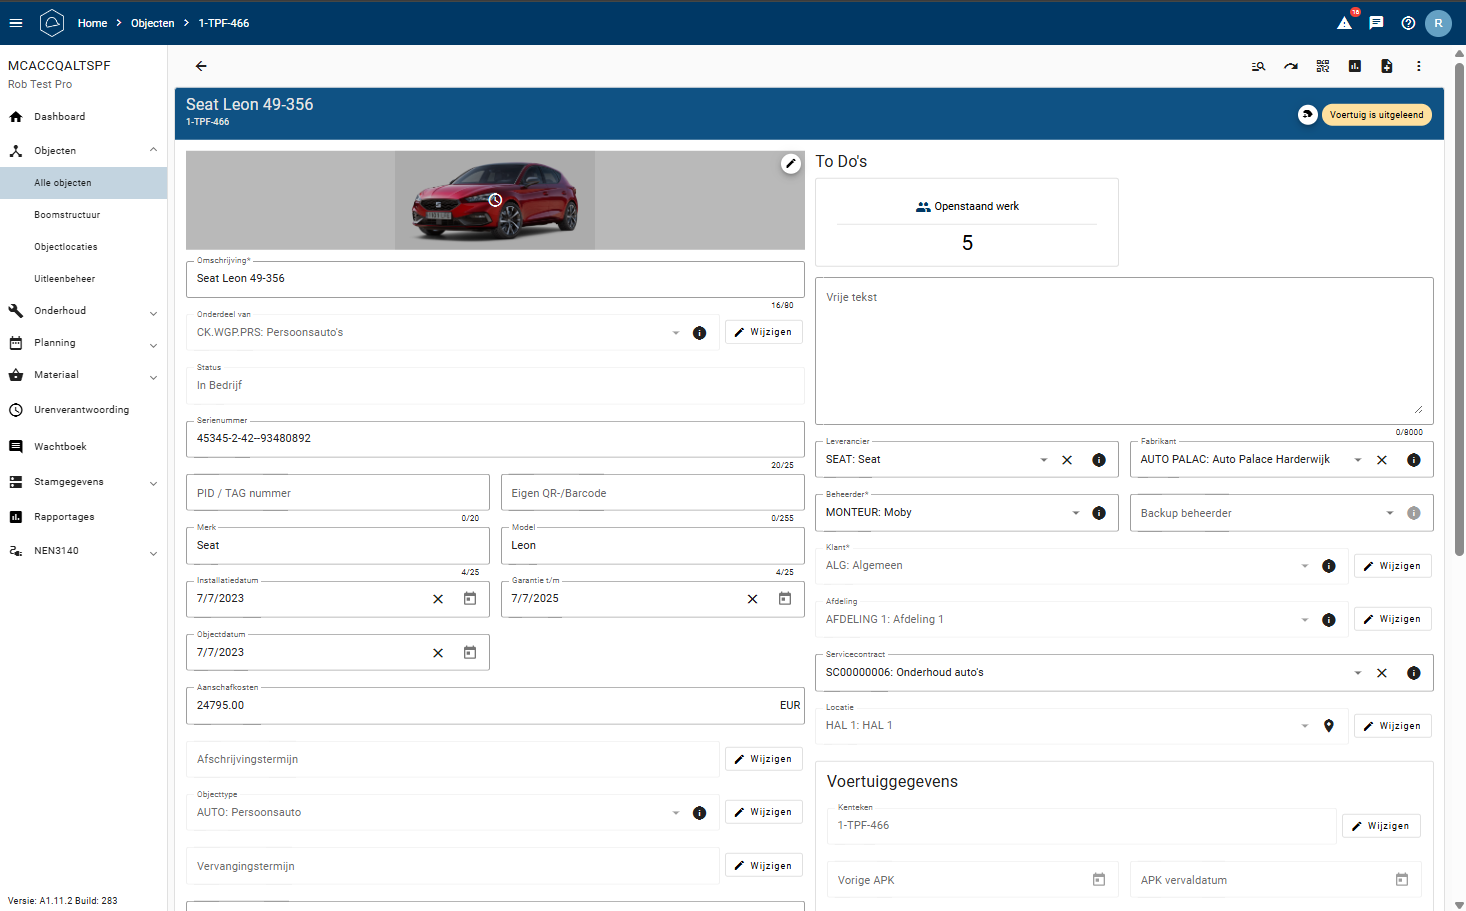Click the Objecten breadcrumb link

point(152,23)
